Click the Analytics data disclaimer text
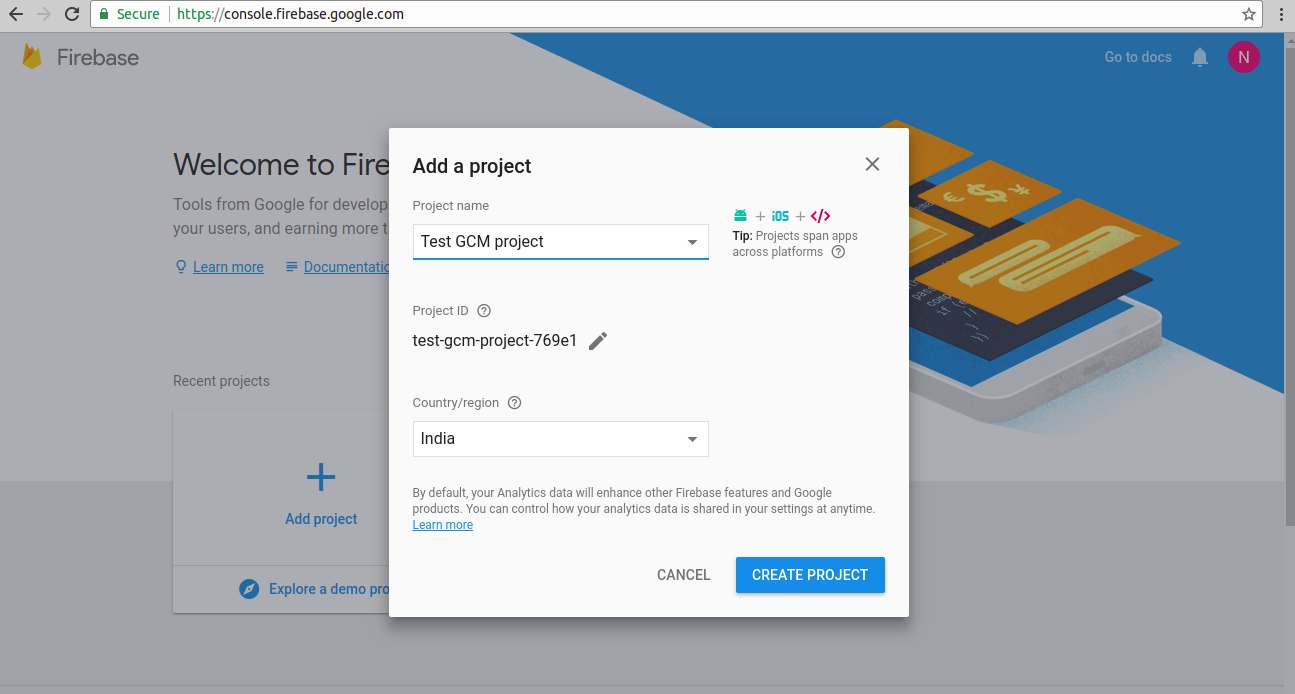The height and width of the screenshot is (694, 1295). click(x=644, y=501)
